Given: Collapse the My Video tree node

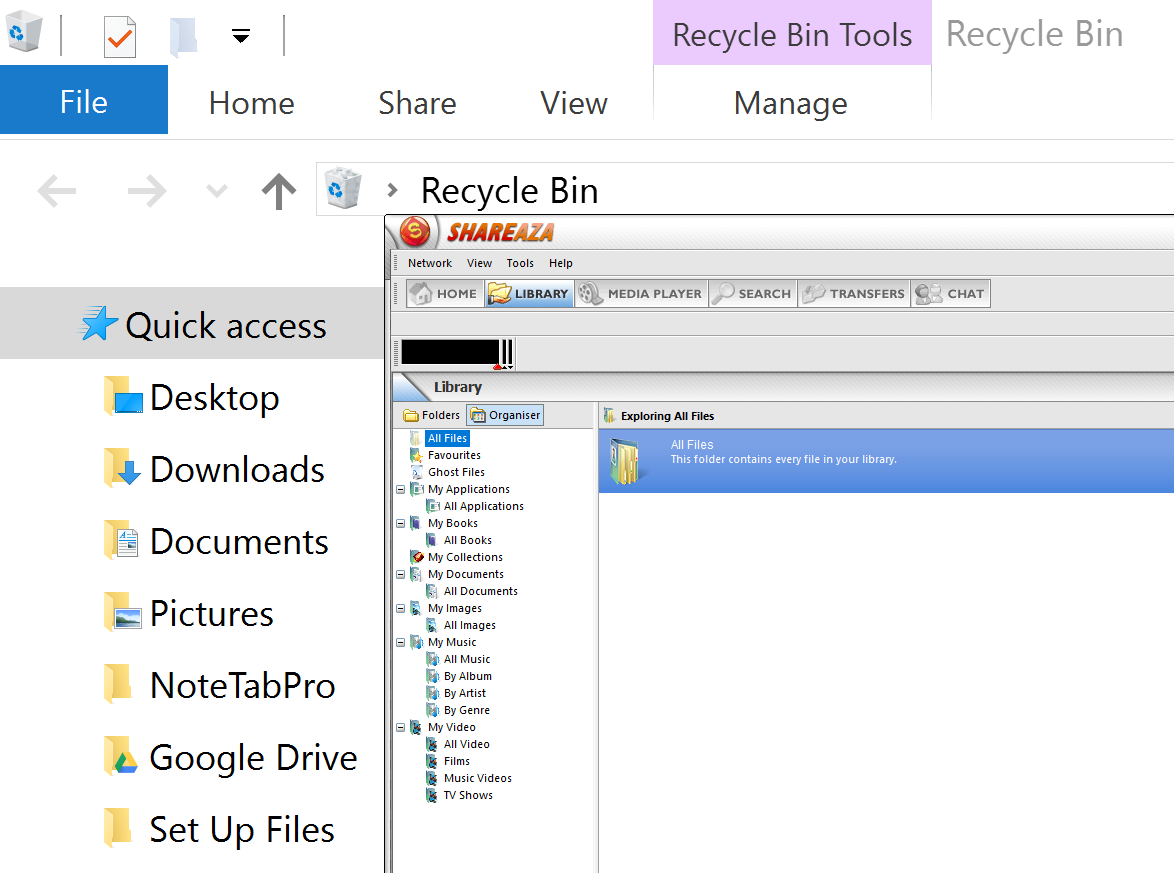Looking at the screenshot, I should coord(401,727).
